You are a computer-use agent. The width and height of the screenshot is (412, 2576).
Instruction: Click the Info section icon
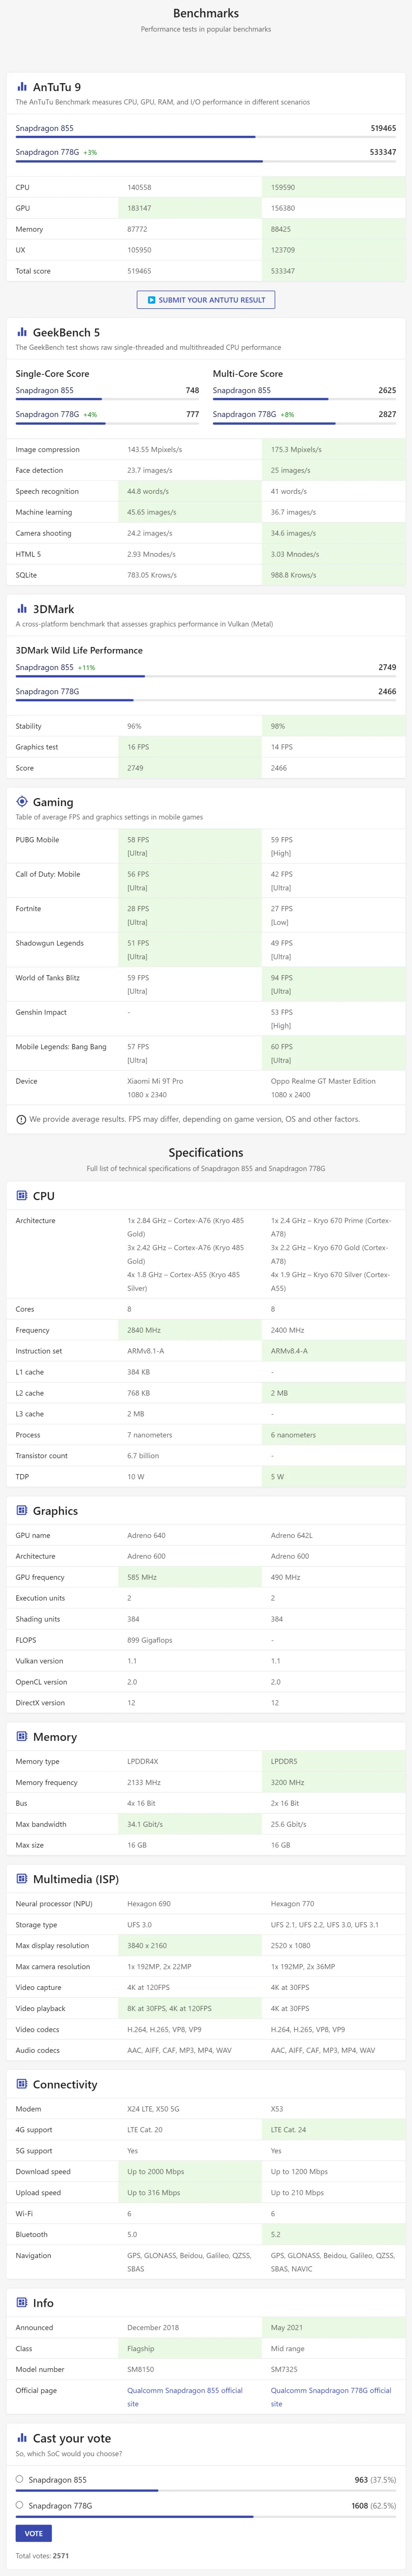pyautogui.click(x=22, y=2302)
